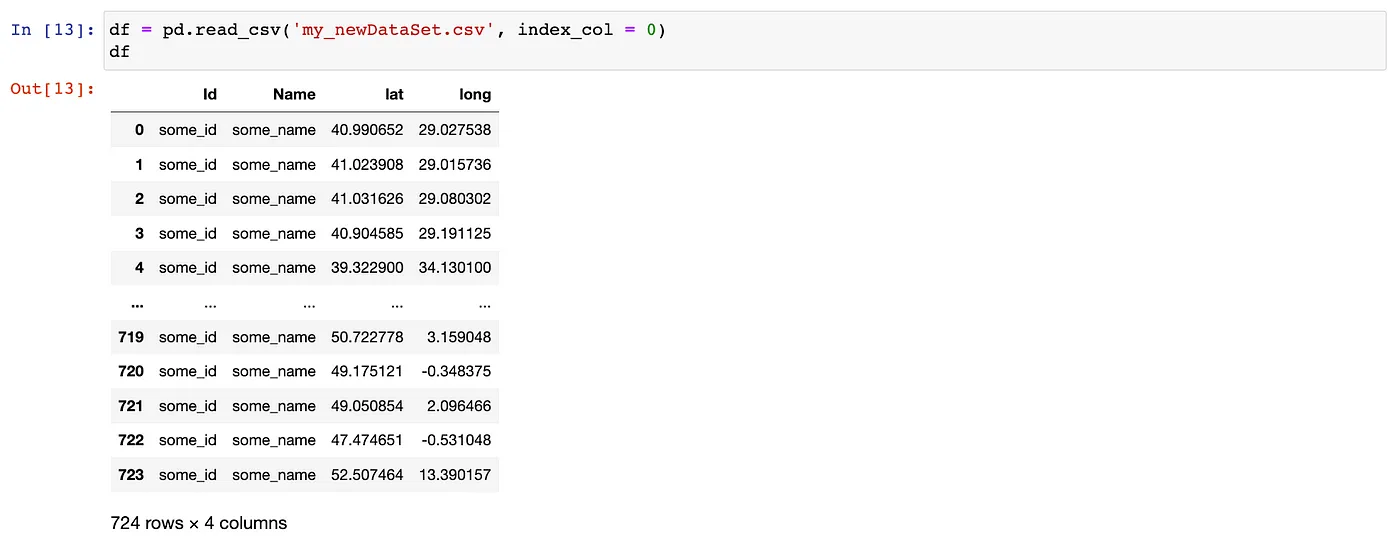Click the In [13] input prompt

click(52, 30)
